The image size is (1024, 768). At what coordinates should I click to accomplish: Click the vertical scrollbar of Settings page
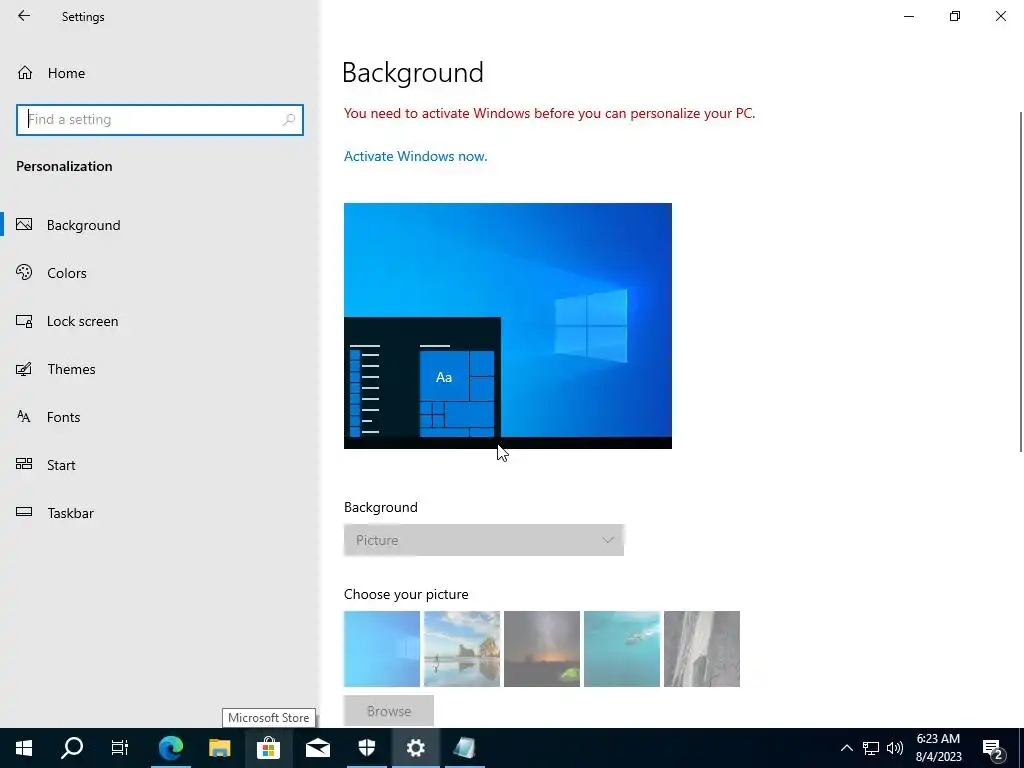coord(1021,281)
